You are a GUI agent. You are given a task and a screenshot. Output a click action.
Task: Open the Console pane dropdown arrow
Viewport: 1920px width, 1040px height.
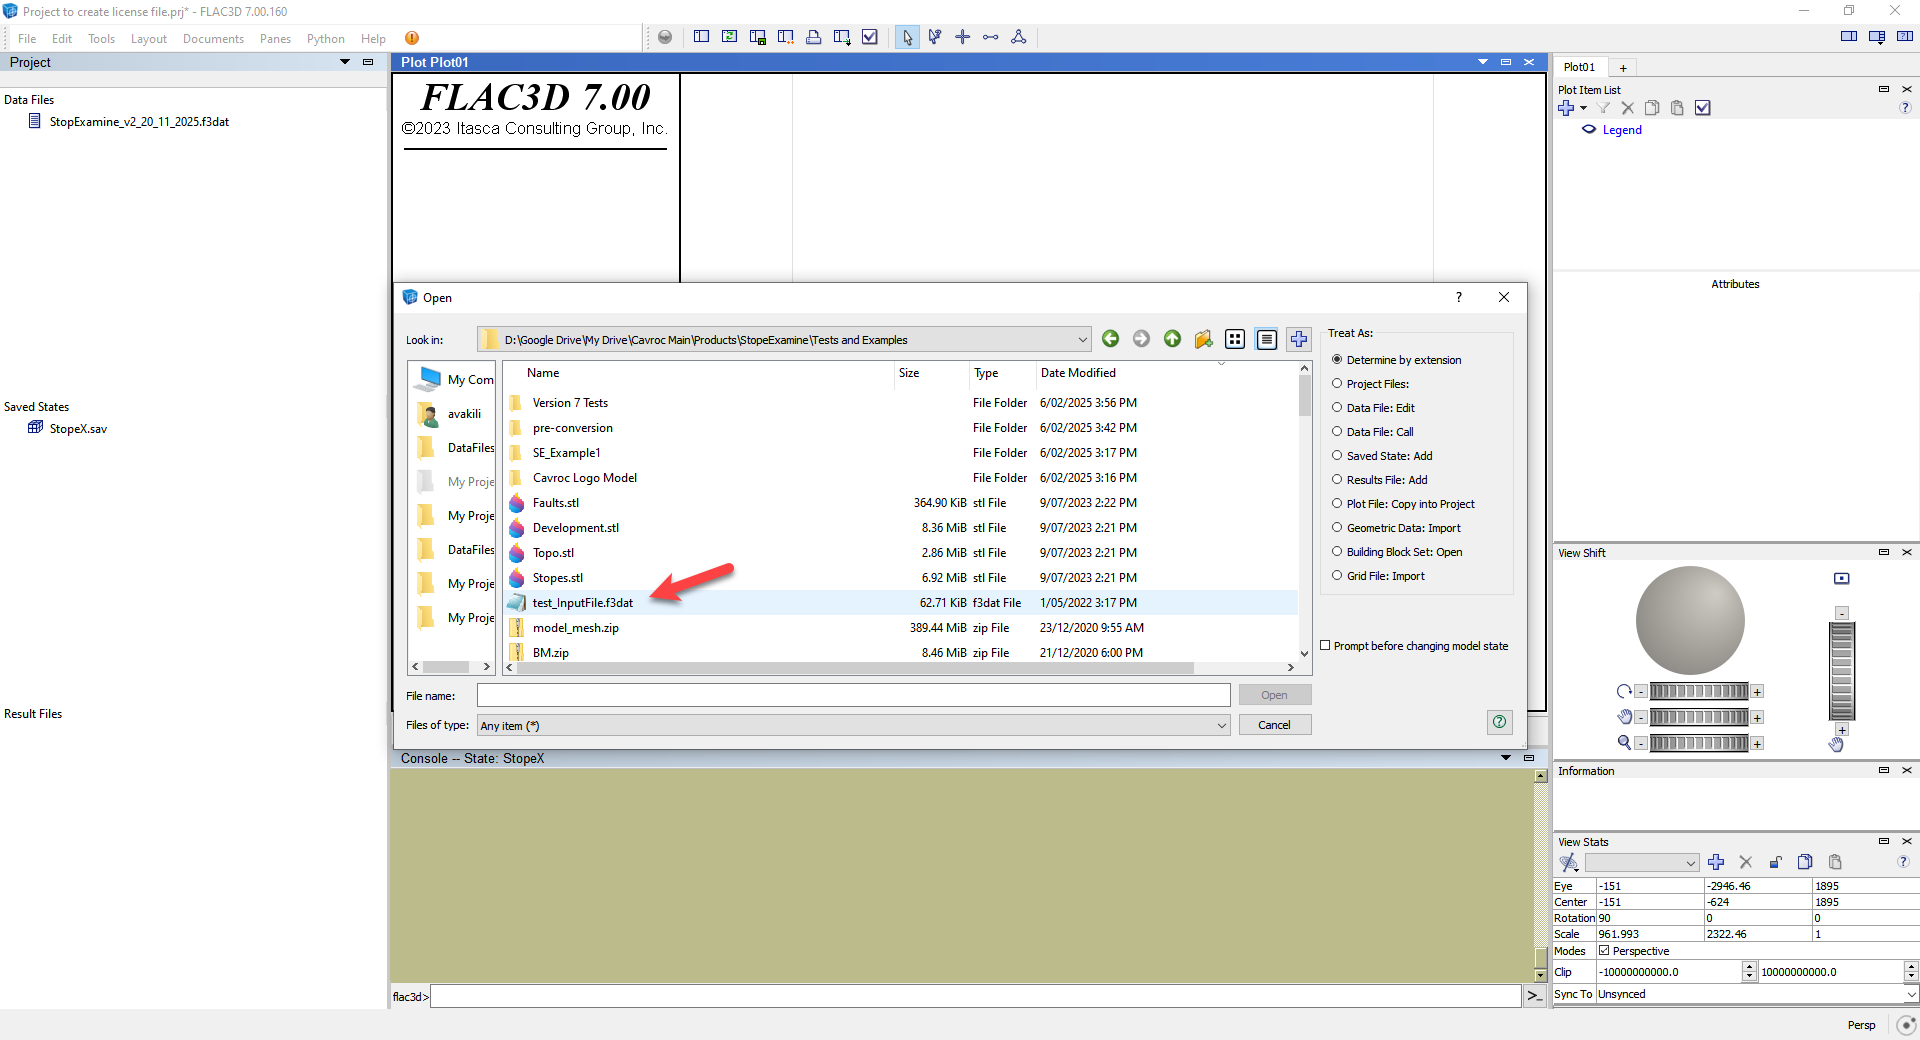pyautogui.click(x=1506, y=758)
